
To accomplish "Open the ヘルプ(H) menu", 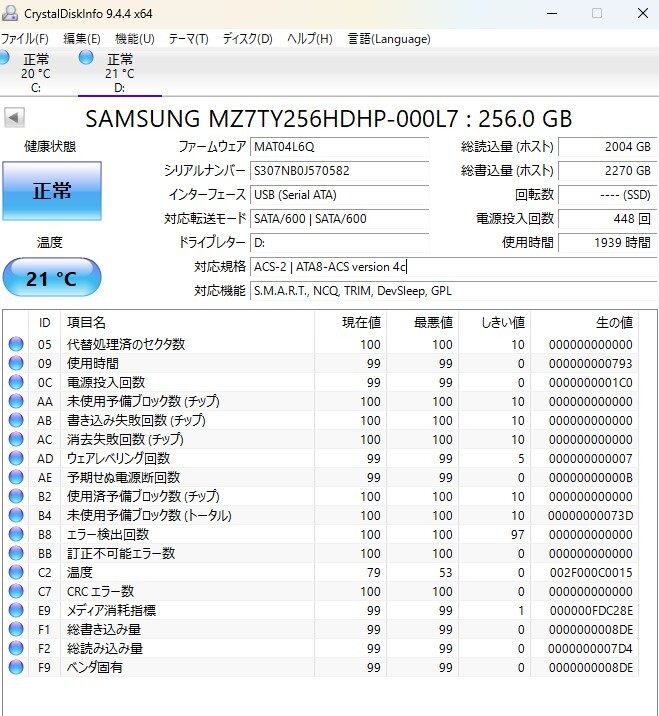I will (310, 39).
